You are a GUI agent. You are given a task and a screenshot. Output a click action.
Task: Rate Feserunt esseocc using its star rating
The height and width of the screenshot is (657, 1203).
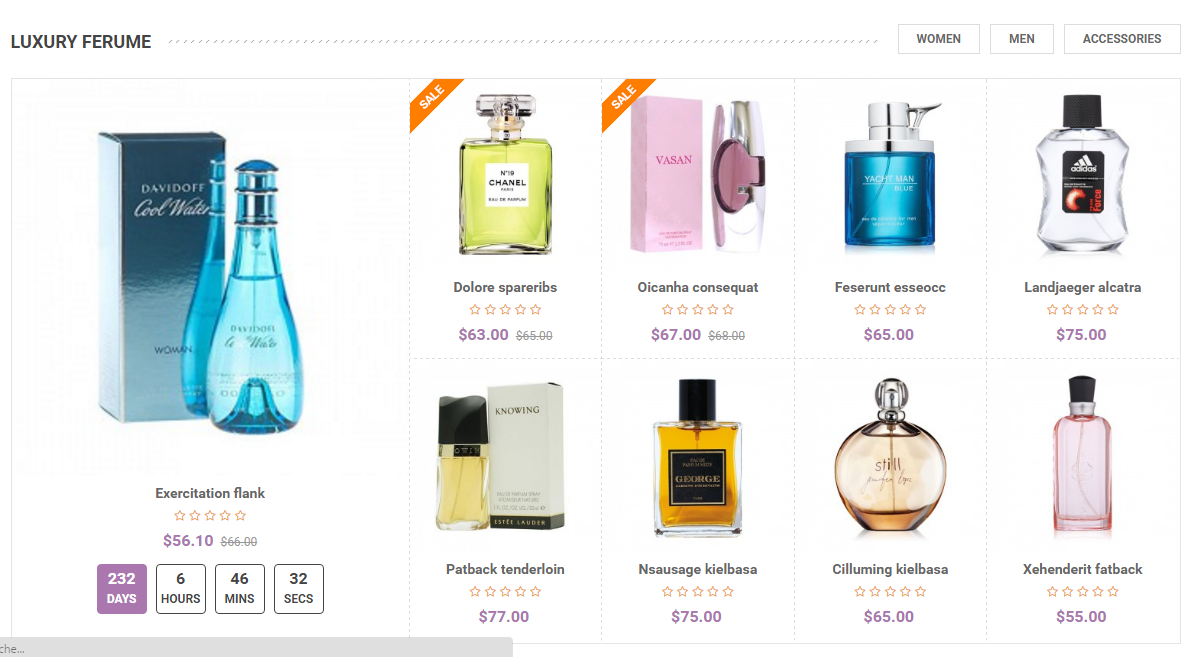tap(890, 310)
